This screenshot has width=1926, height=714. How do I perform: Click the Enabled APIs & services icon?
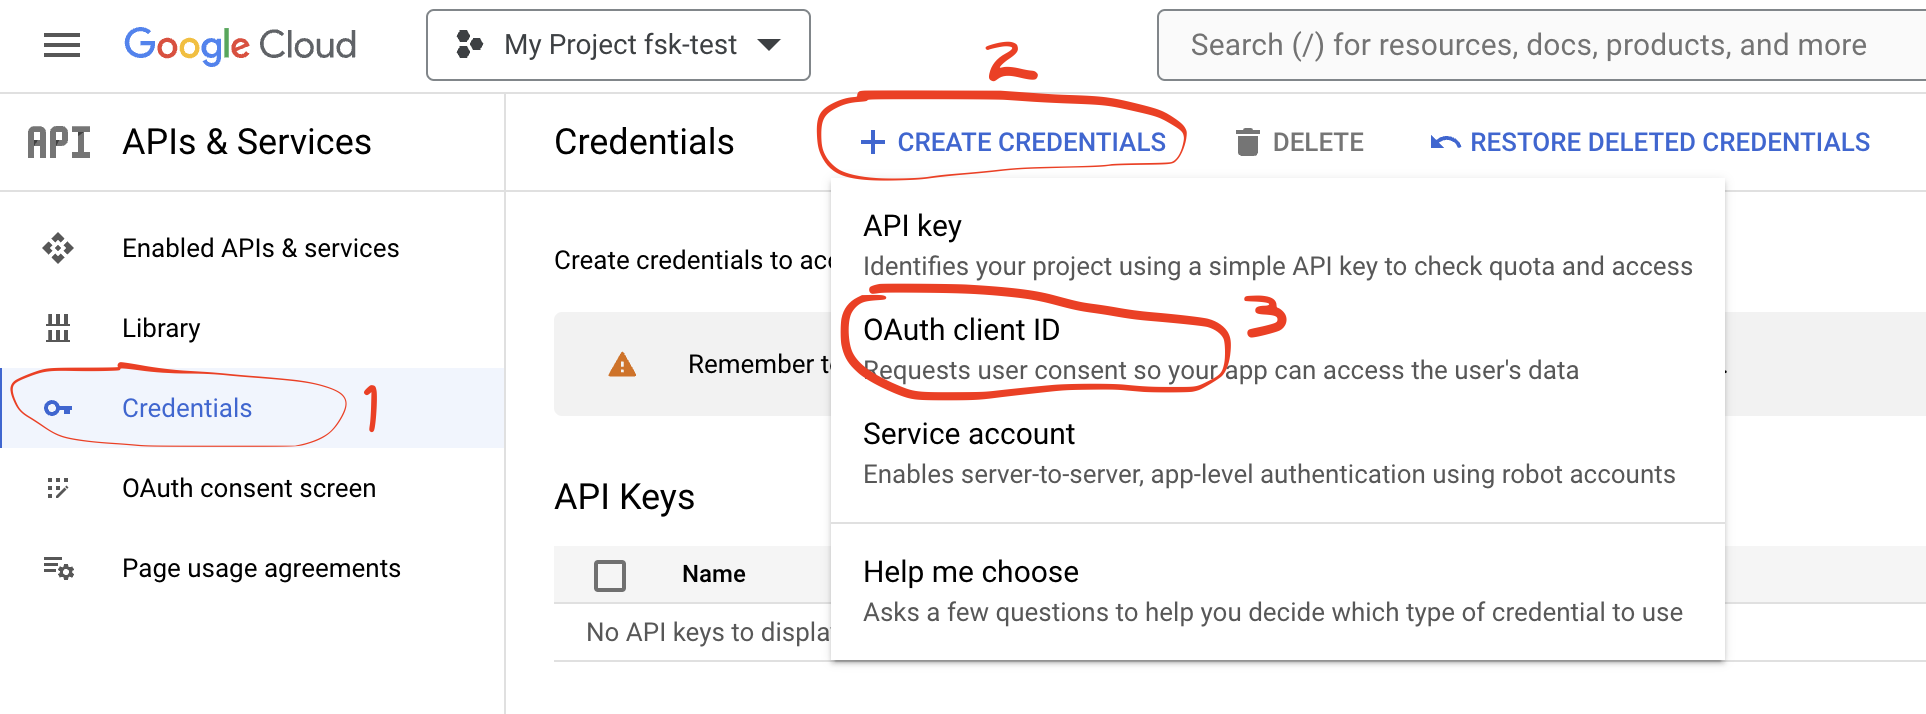[58, 248]
